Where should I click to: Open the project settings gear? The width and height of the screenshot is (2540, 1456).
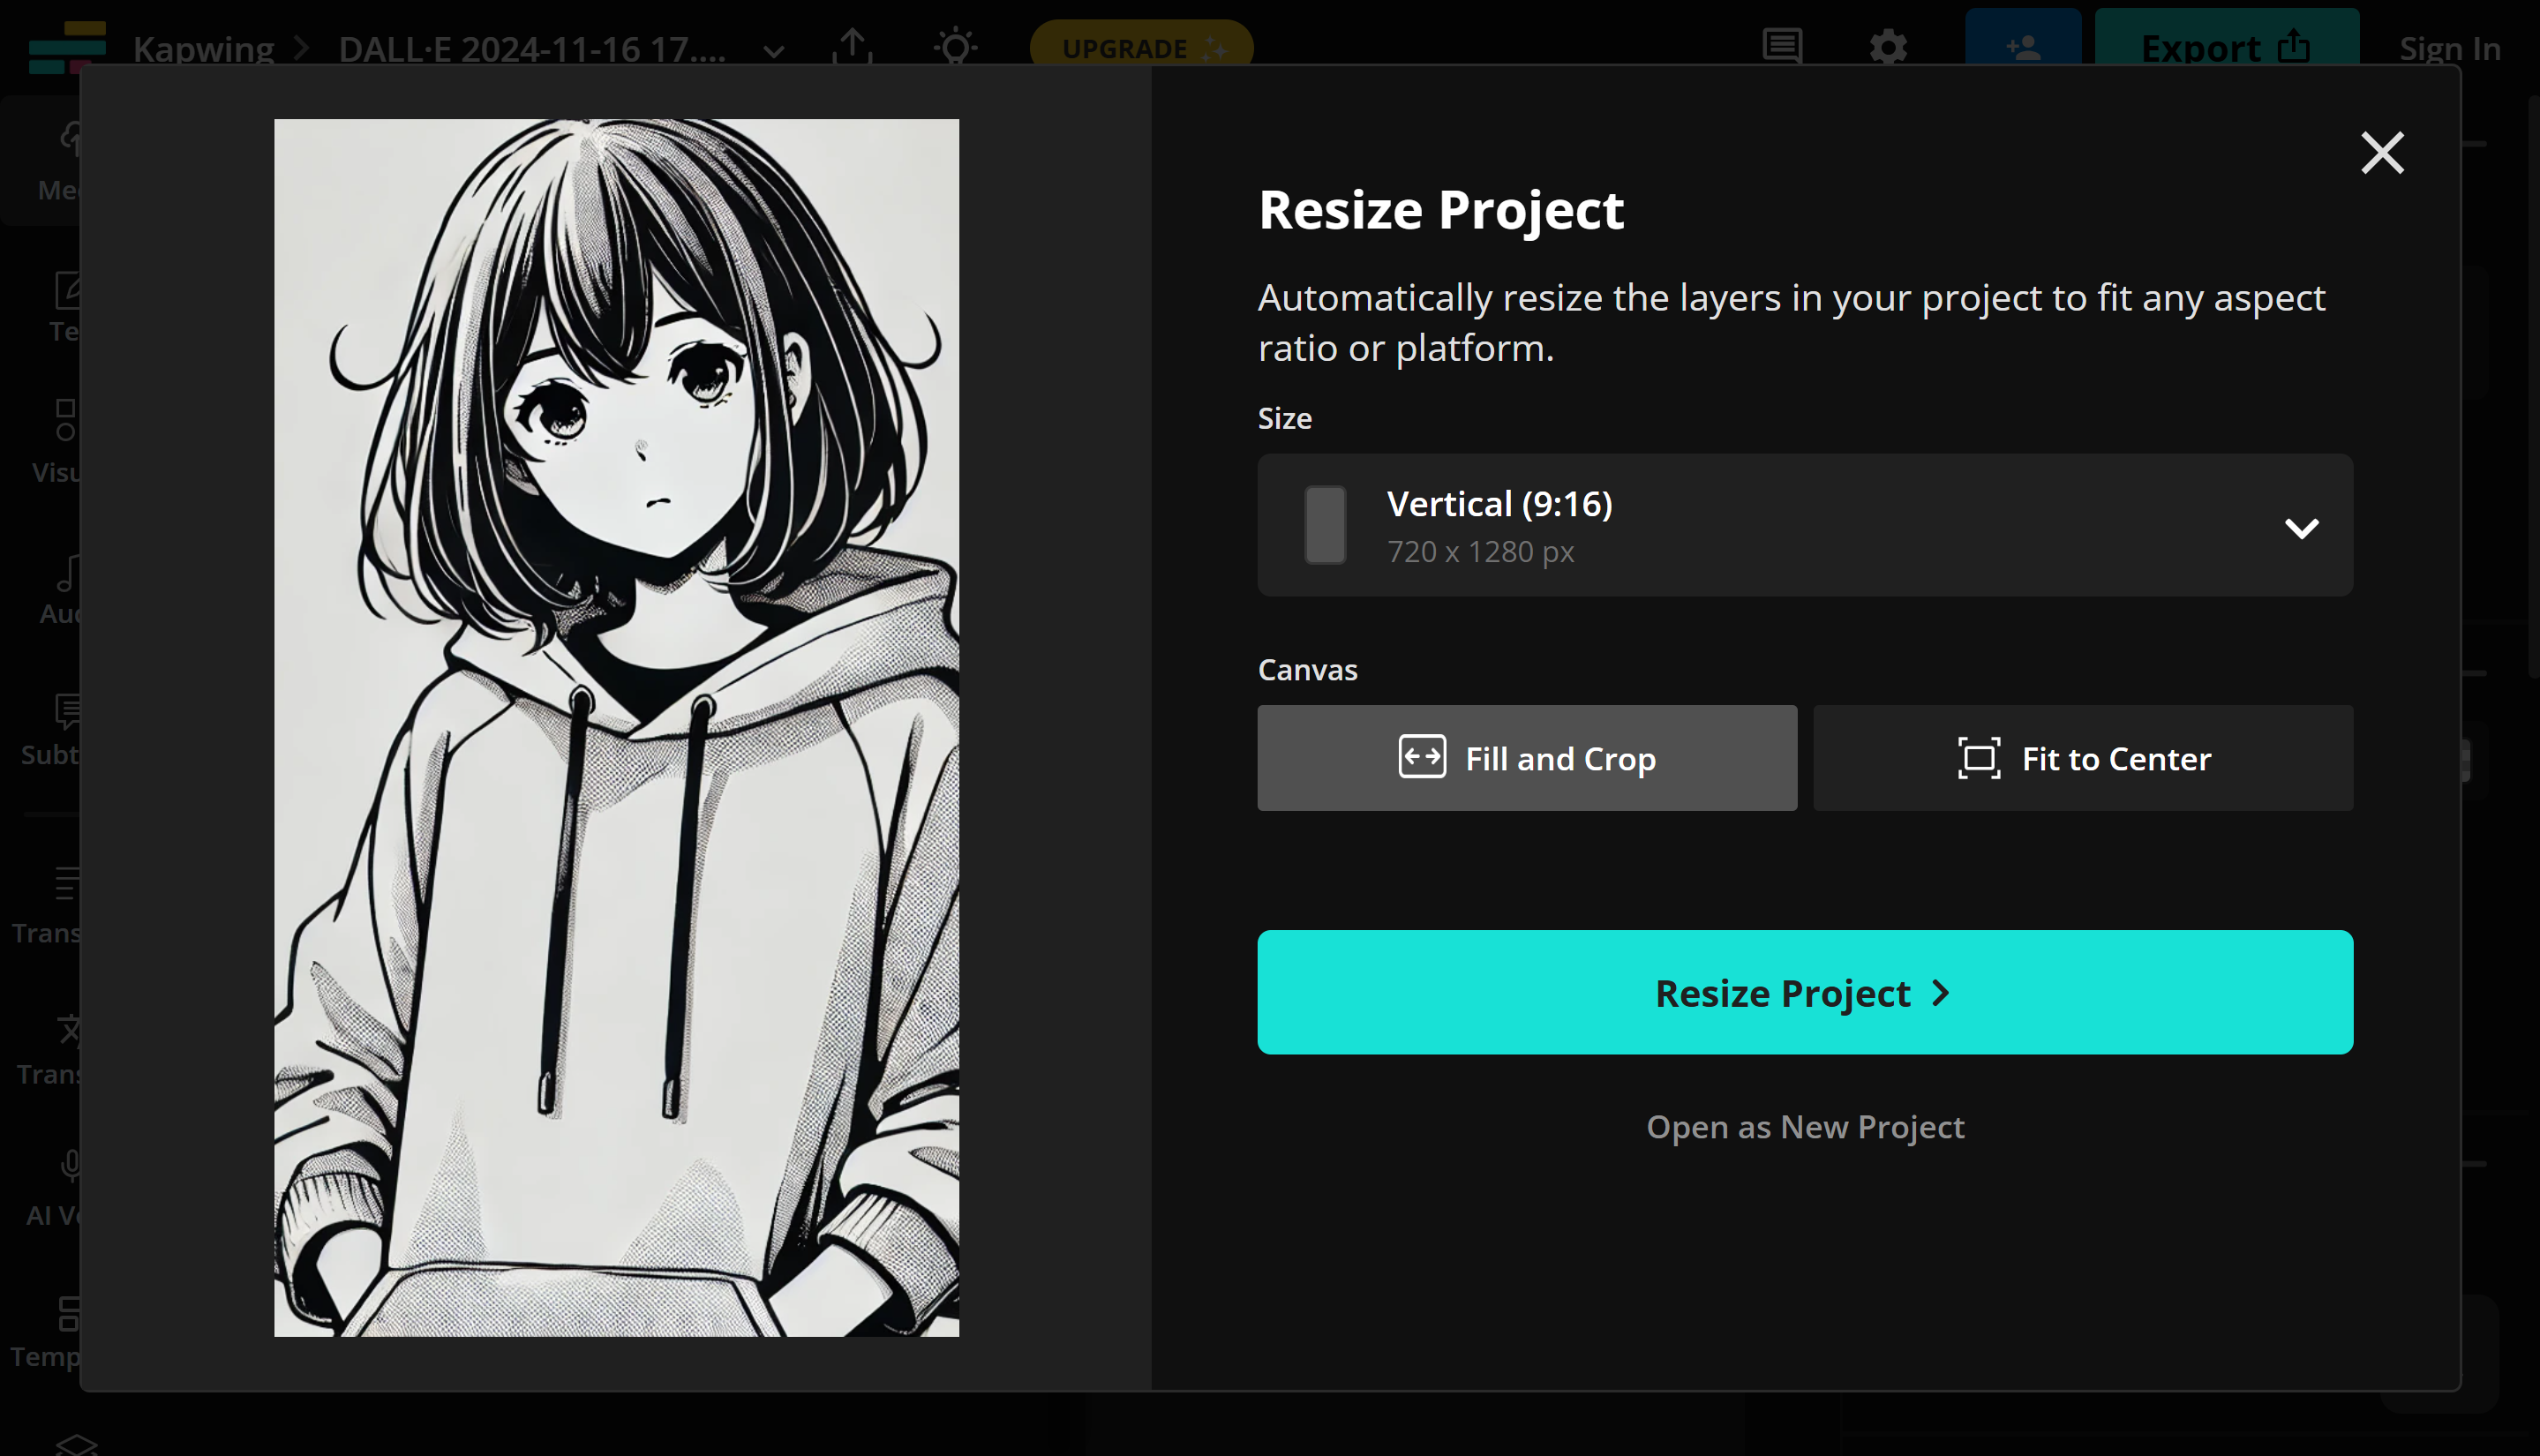pos(1888,47)
